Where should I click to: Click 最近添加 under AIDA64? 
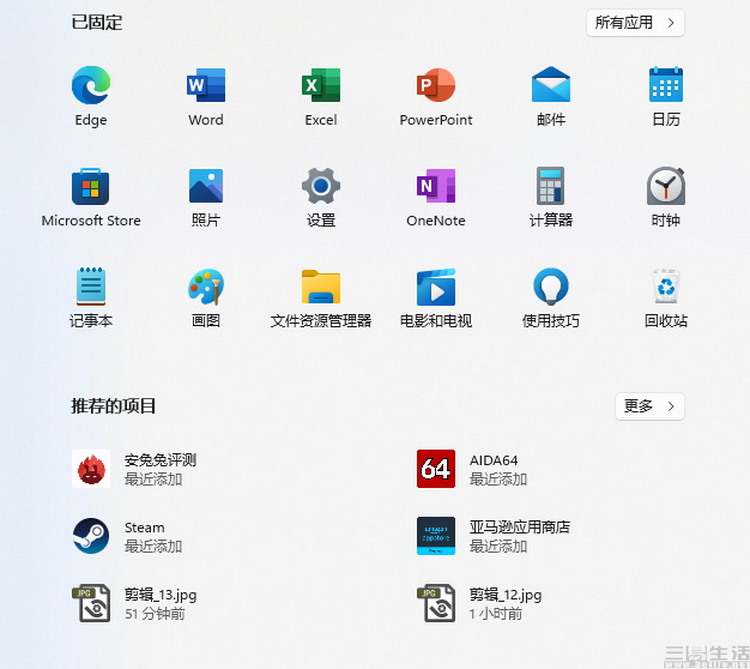(x=498, y=479)
